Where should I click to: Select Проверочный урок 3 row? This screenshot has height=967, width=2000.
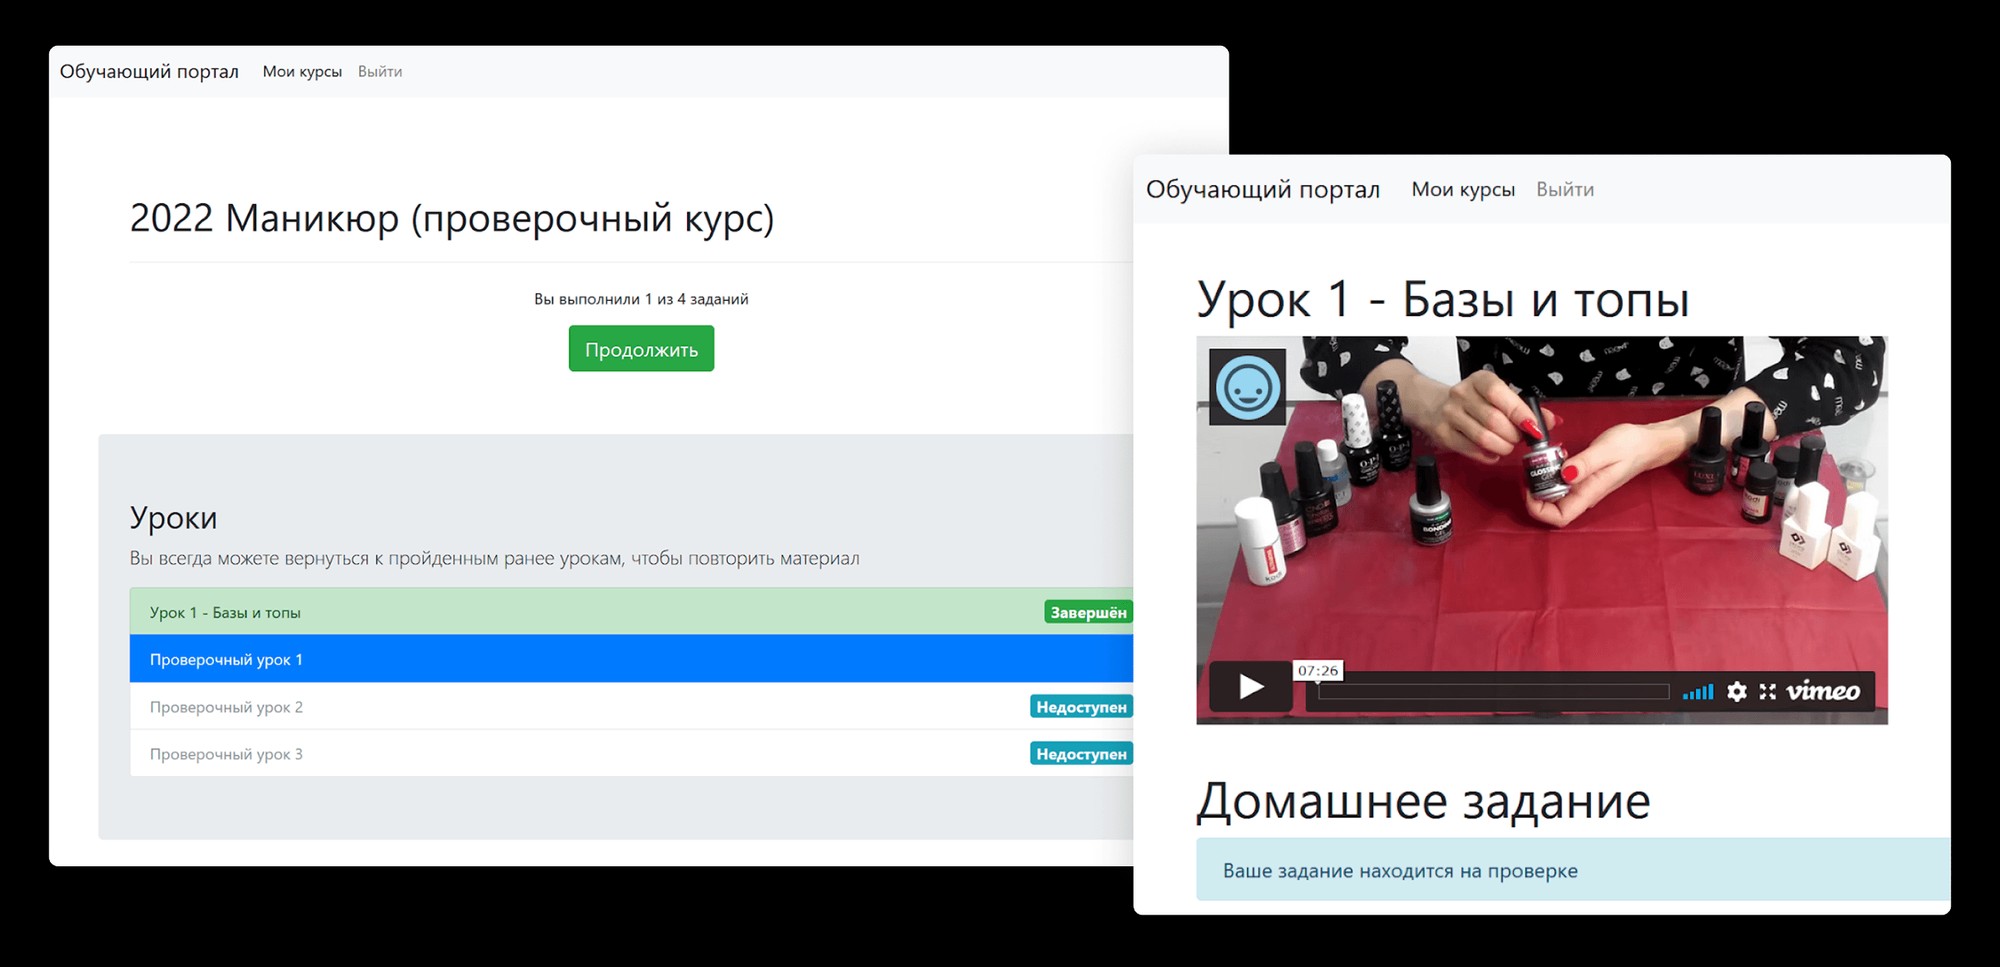pos(631,753)
